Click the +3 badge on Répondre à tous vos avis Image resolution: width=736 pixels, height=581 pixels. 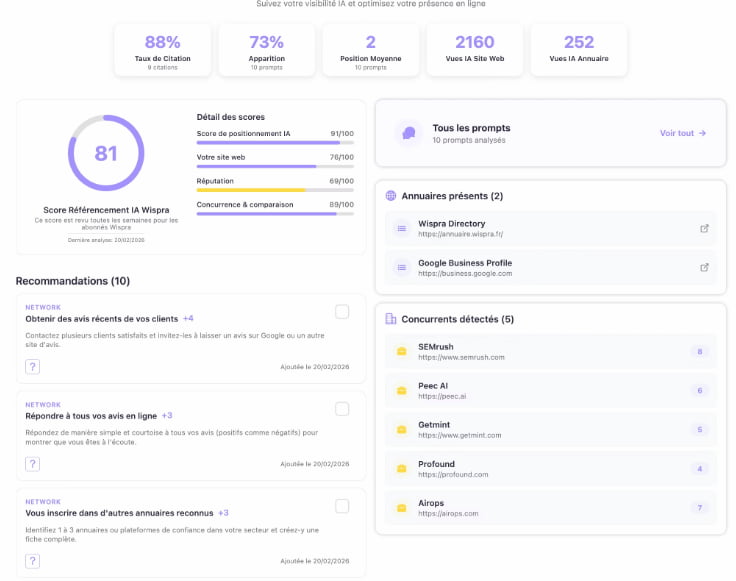167,416
